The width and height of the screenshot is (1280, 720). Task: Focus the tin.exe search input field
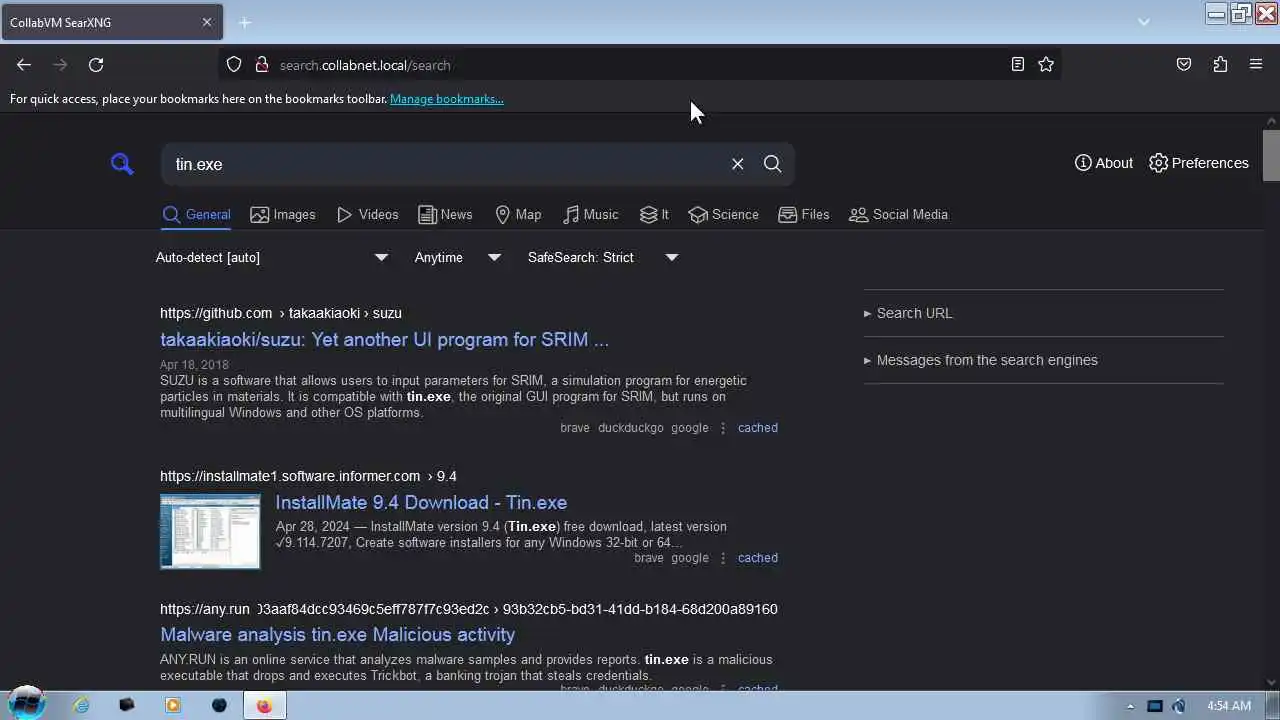click(445, 164)
